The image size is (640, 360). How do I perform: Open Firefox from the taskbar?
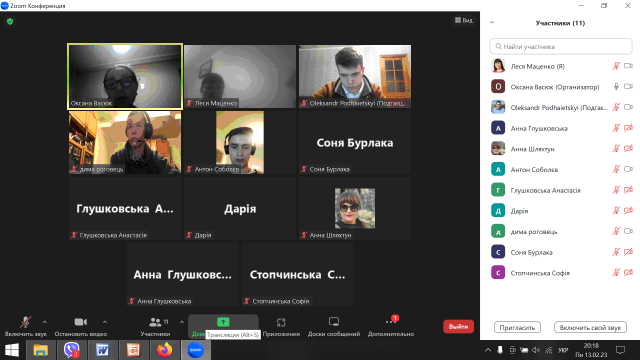(164, 350)
